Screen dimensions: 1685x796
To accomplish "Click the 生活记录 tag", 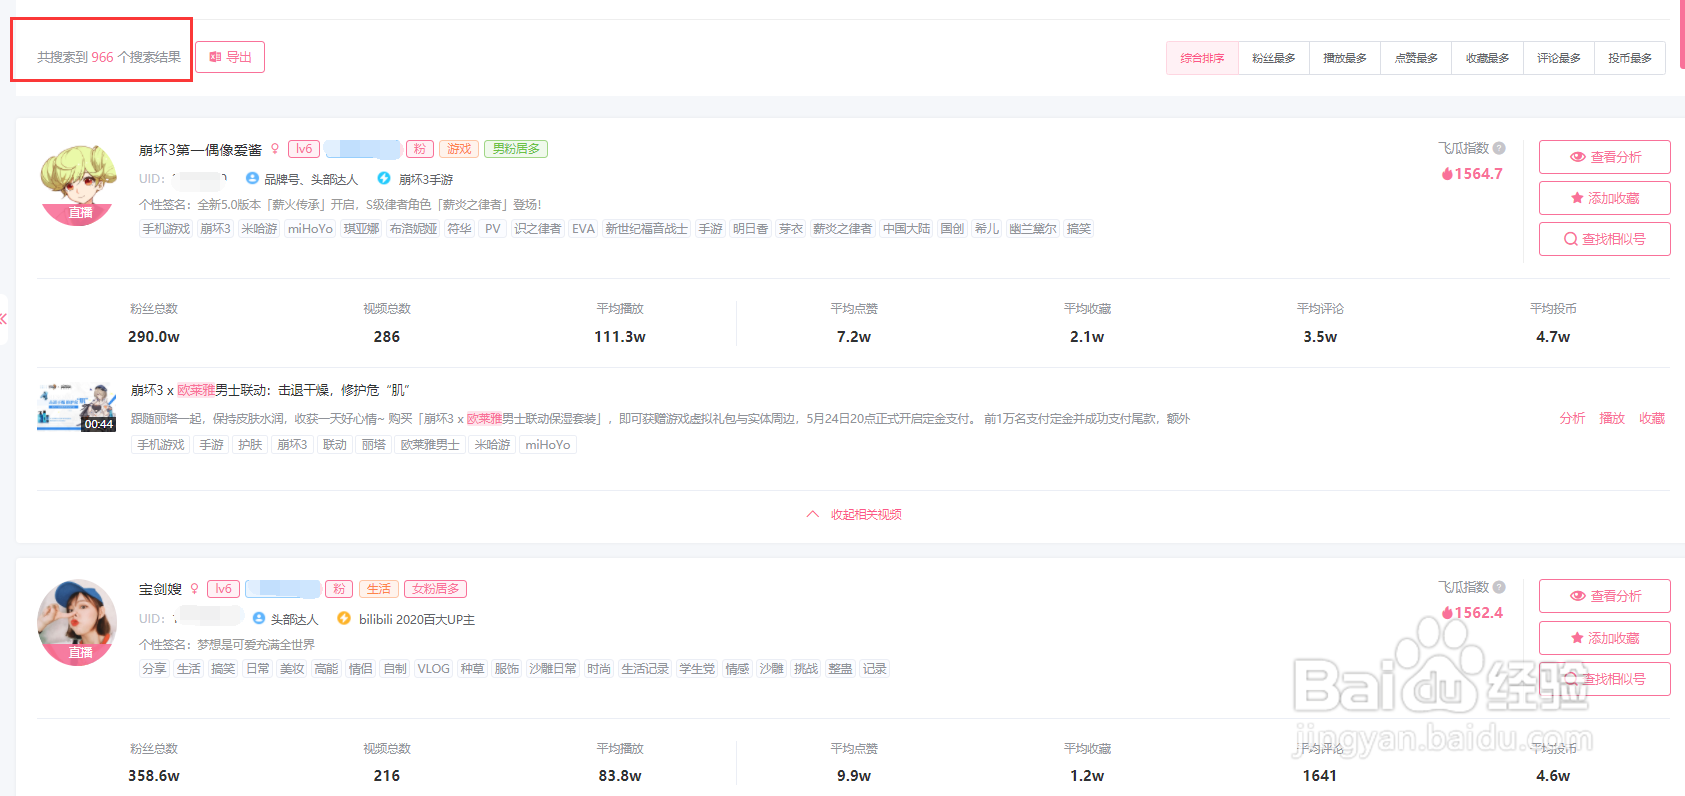I will pos(645,669).
